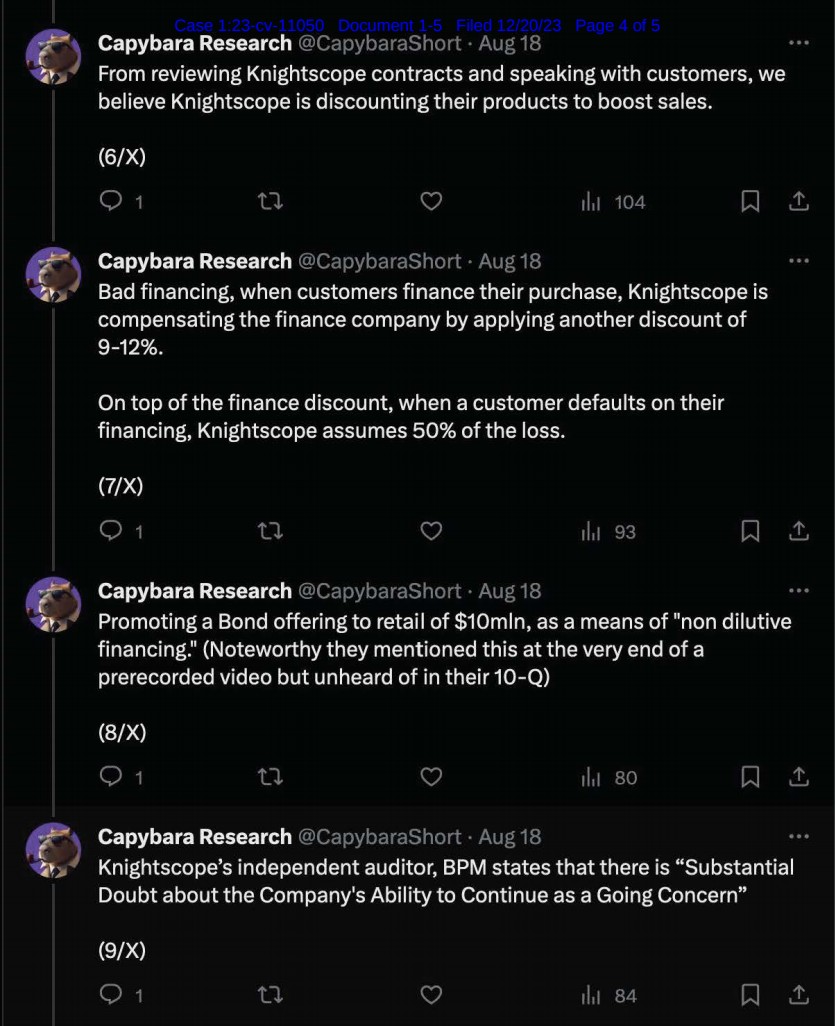Image resolution: width=835 pixels, height=1026 pixels.
Task: Reply to the Bond offering tweet
Action: click(x=112, y=777)
